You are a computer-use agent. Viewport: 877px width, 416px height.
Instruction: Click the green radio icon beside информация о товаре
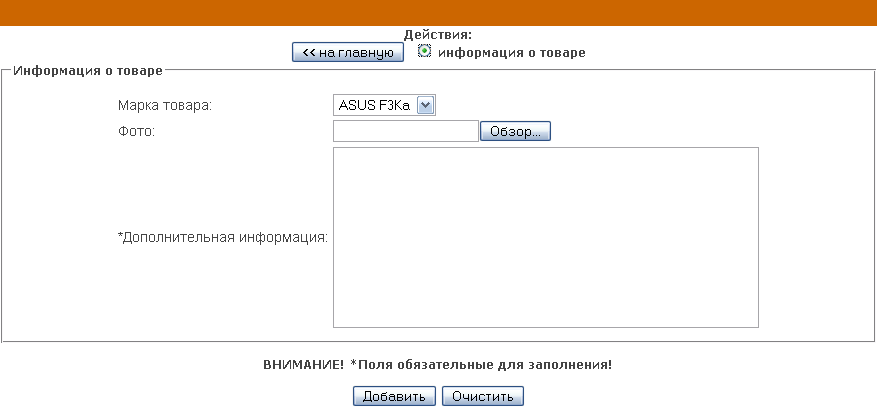(424, 52)
